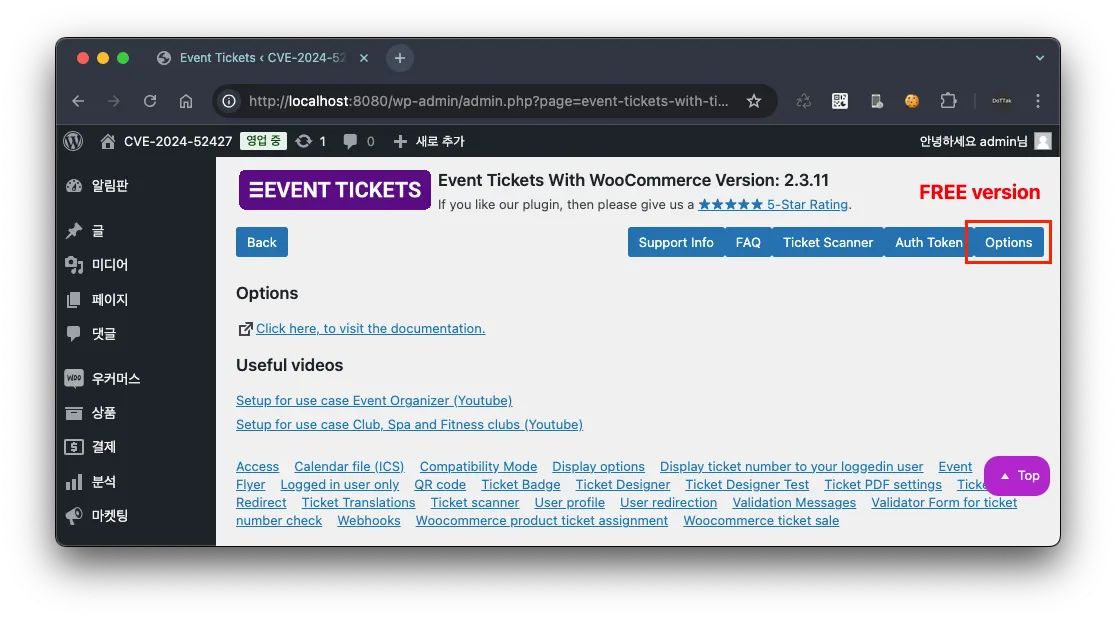Open the extensions puzzle piece menu
The width and height of the screenshot is (1116, 620).
pyautogui.click(x=948, y=101)
